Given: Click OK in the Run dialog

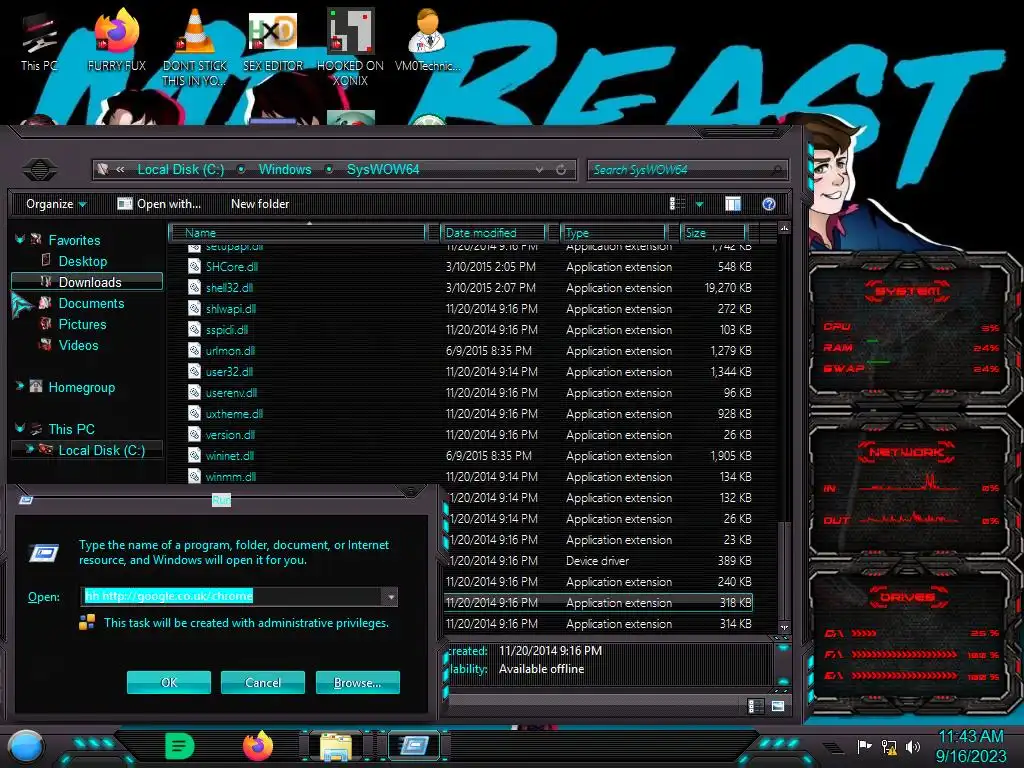Looking at the screenshot, I should click(x=168, y=682).
